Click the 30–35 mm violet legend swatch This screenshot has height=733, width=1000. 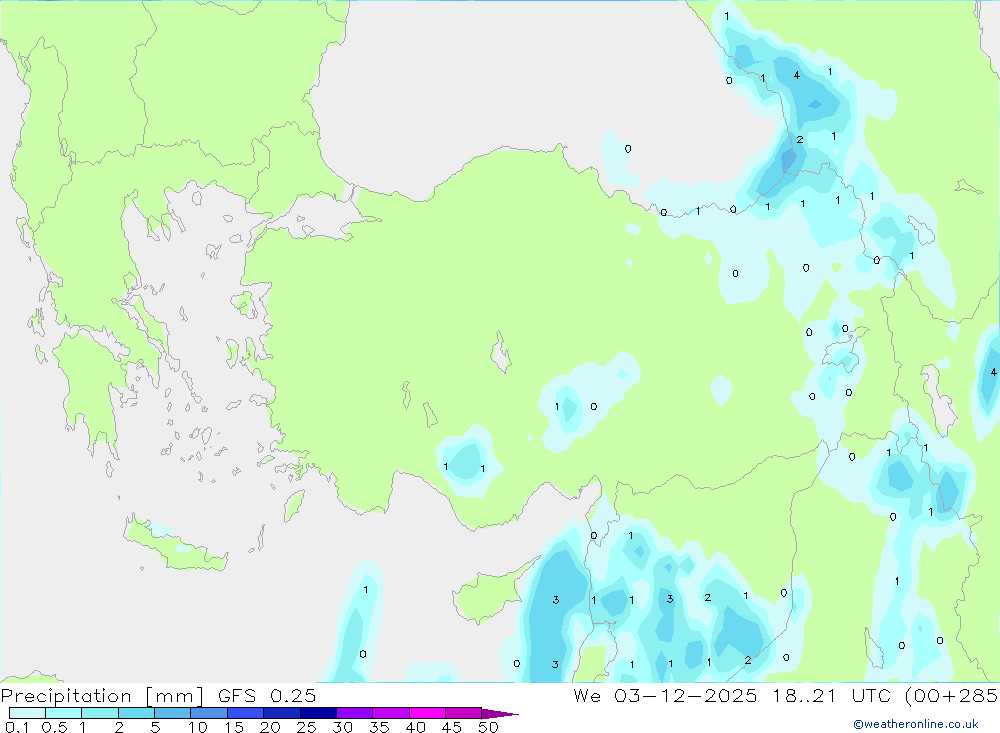[x=355, y=713]
